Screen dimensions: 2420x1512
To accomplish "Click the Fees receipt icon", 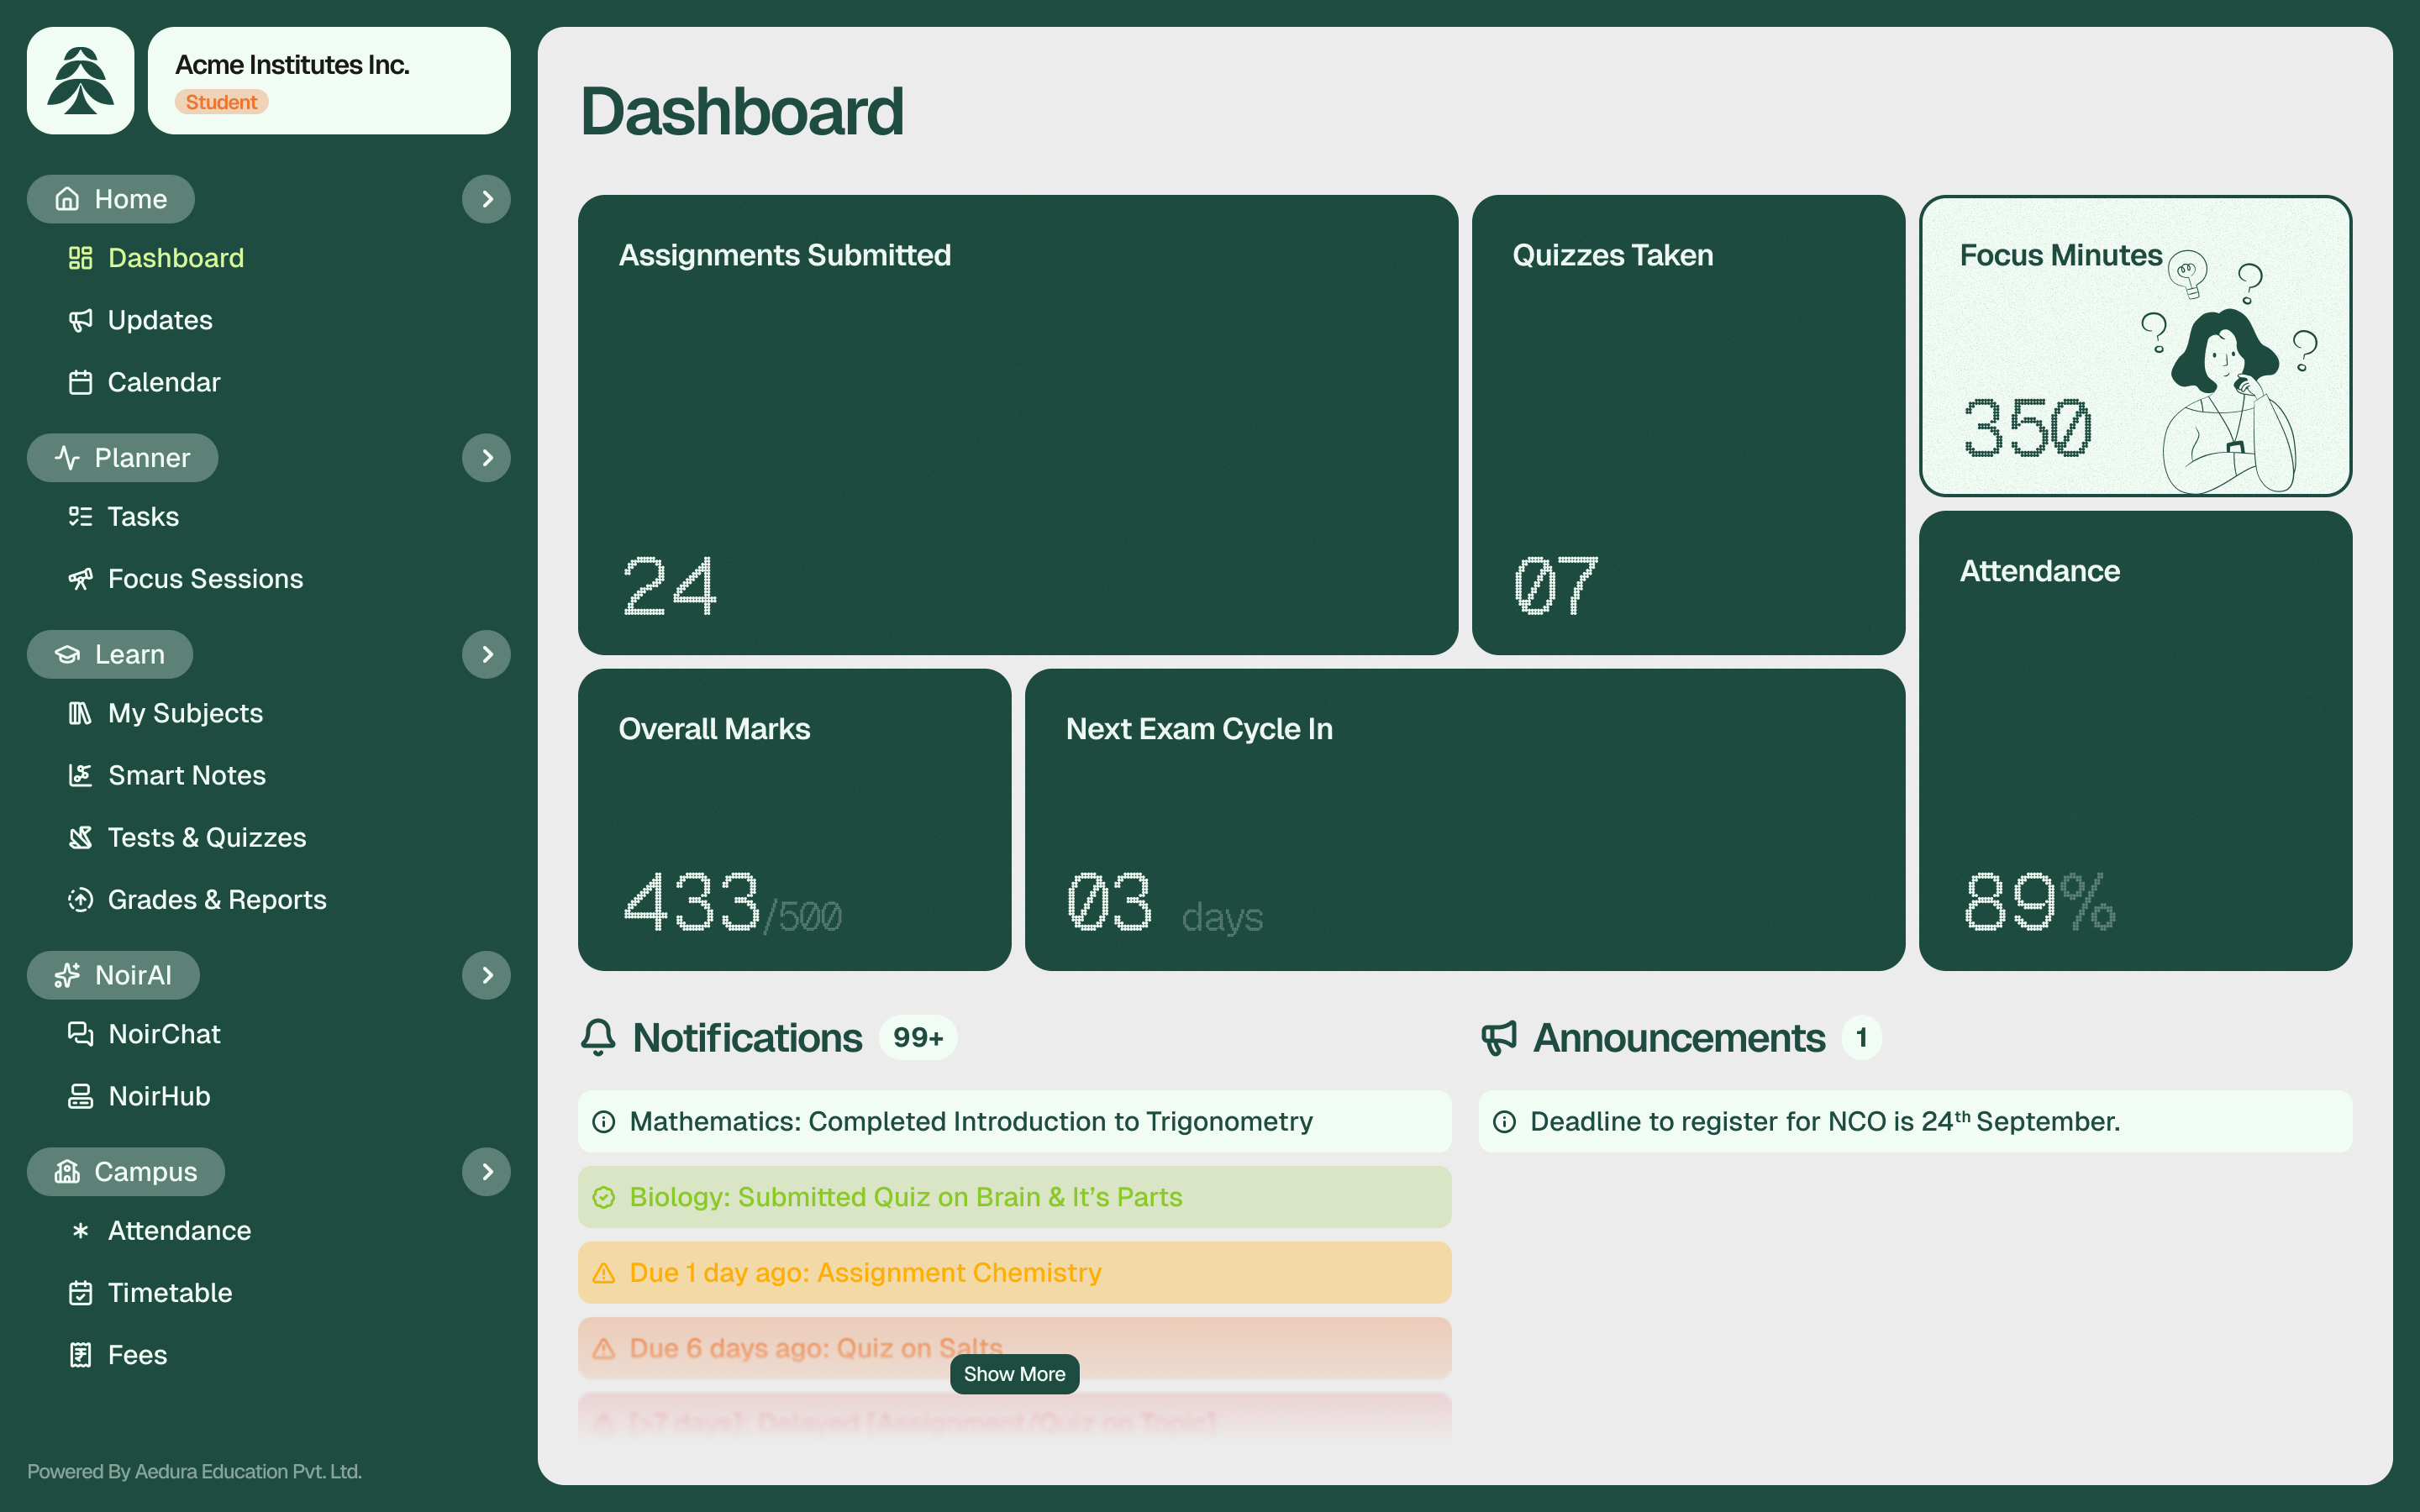I will pos(80,1354).
